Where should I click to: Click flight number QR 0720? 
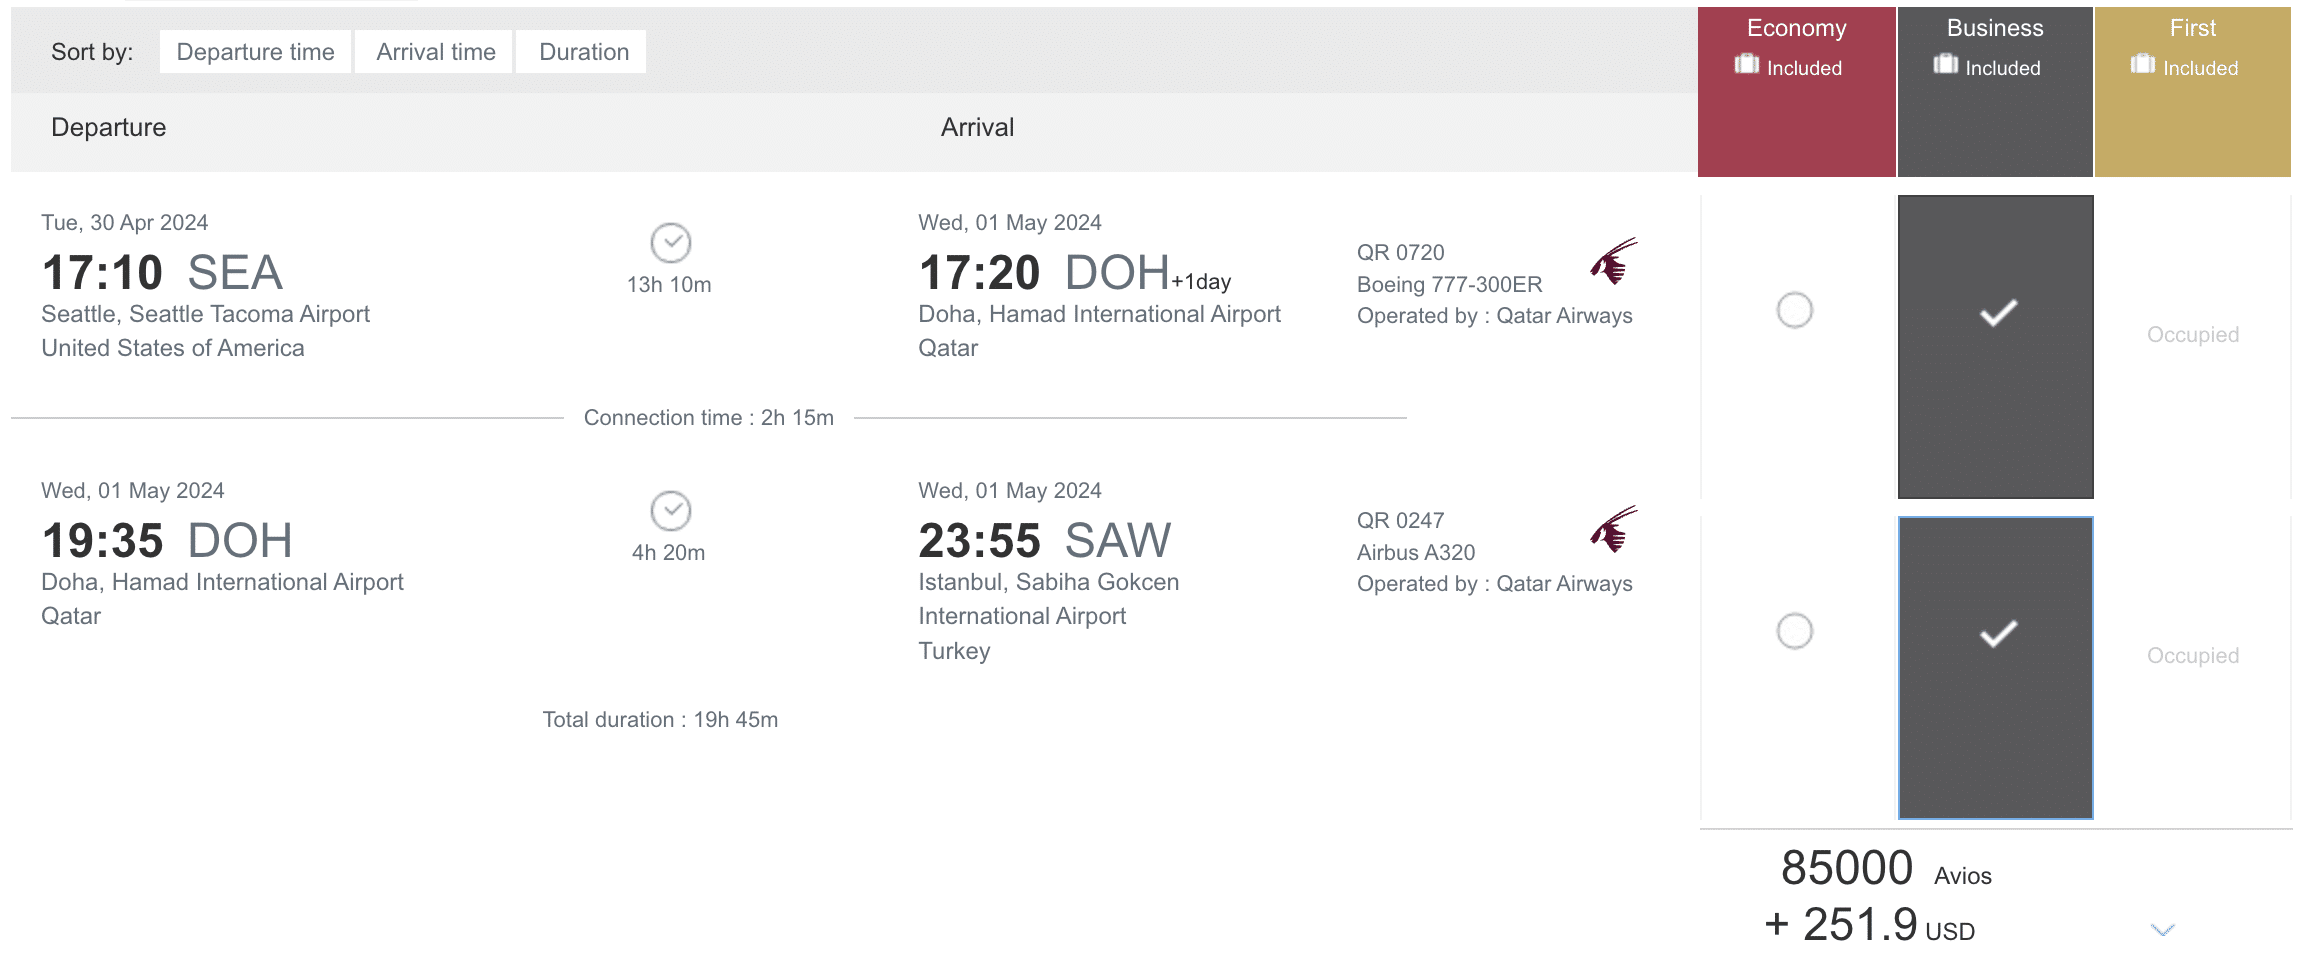point(1400,253)
